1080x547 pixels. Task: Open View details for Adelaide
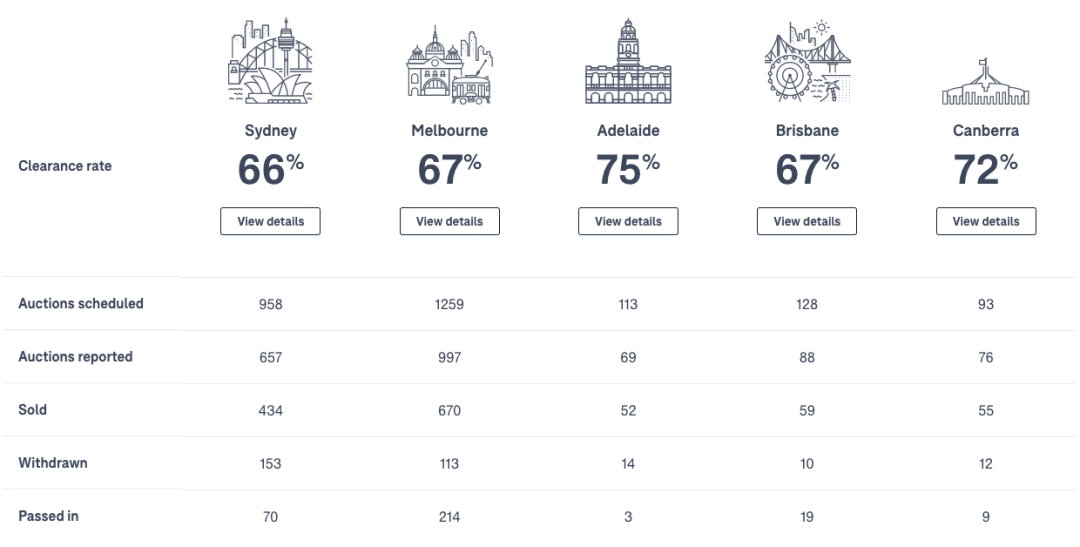[x=628, y=221]
